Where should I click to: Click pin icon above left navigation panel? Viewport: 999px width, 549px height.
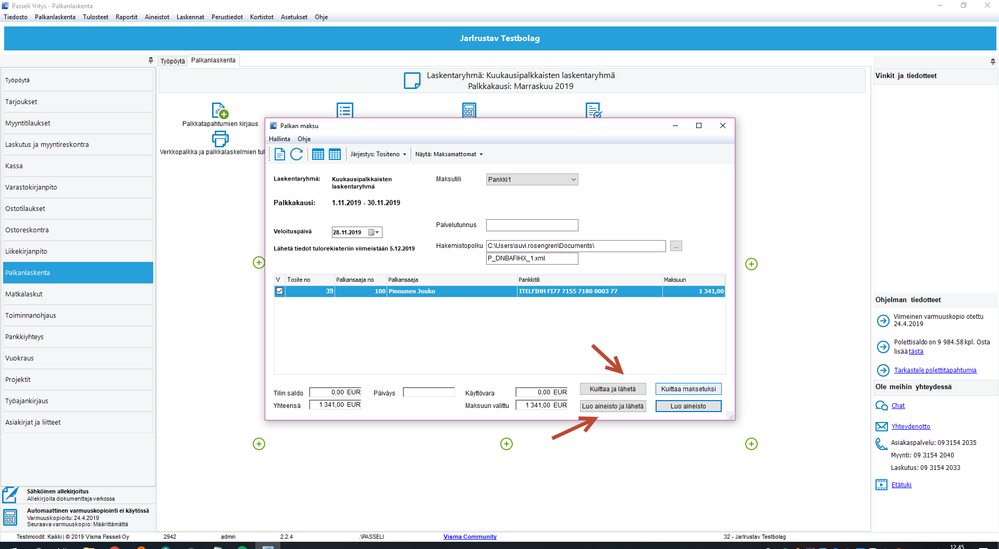150,60
